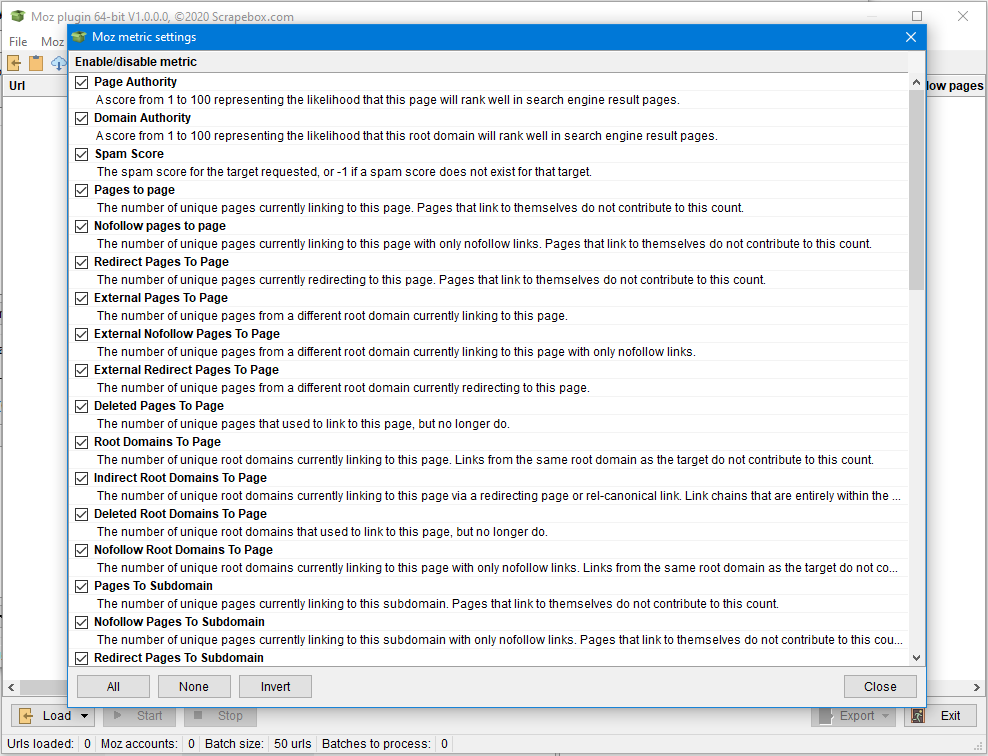Click the clipboard paste toolbar icon
This screenshot has width=988, height=756.
pos(36,62)
